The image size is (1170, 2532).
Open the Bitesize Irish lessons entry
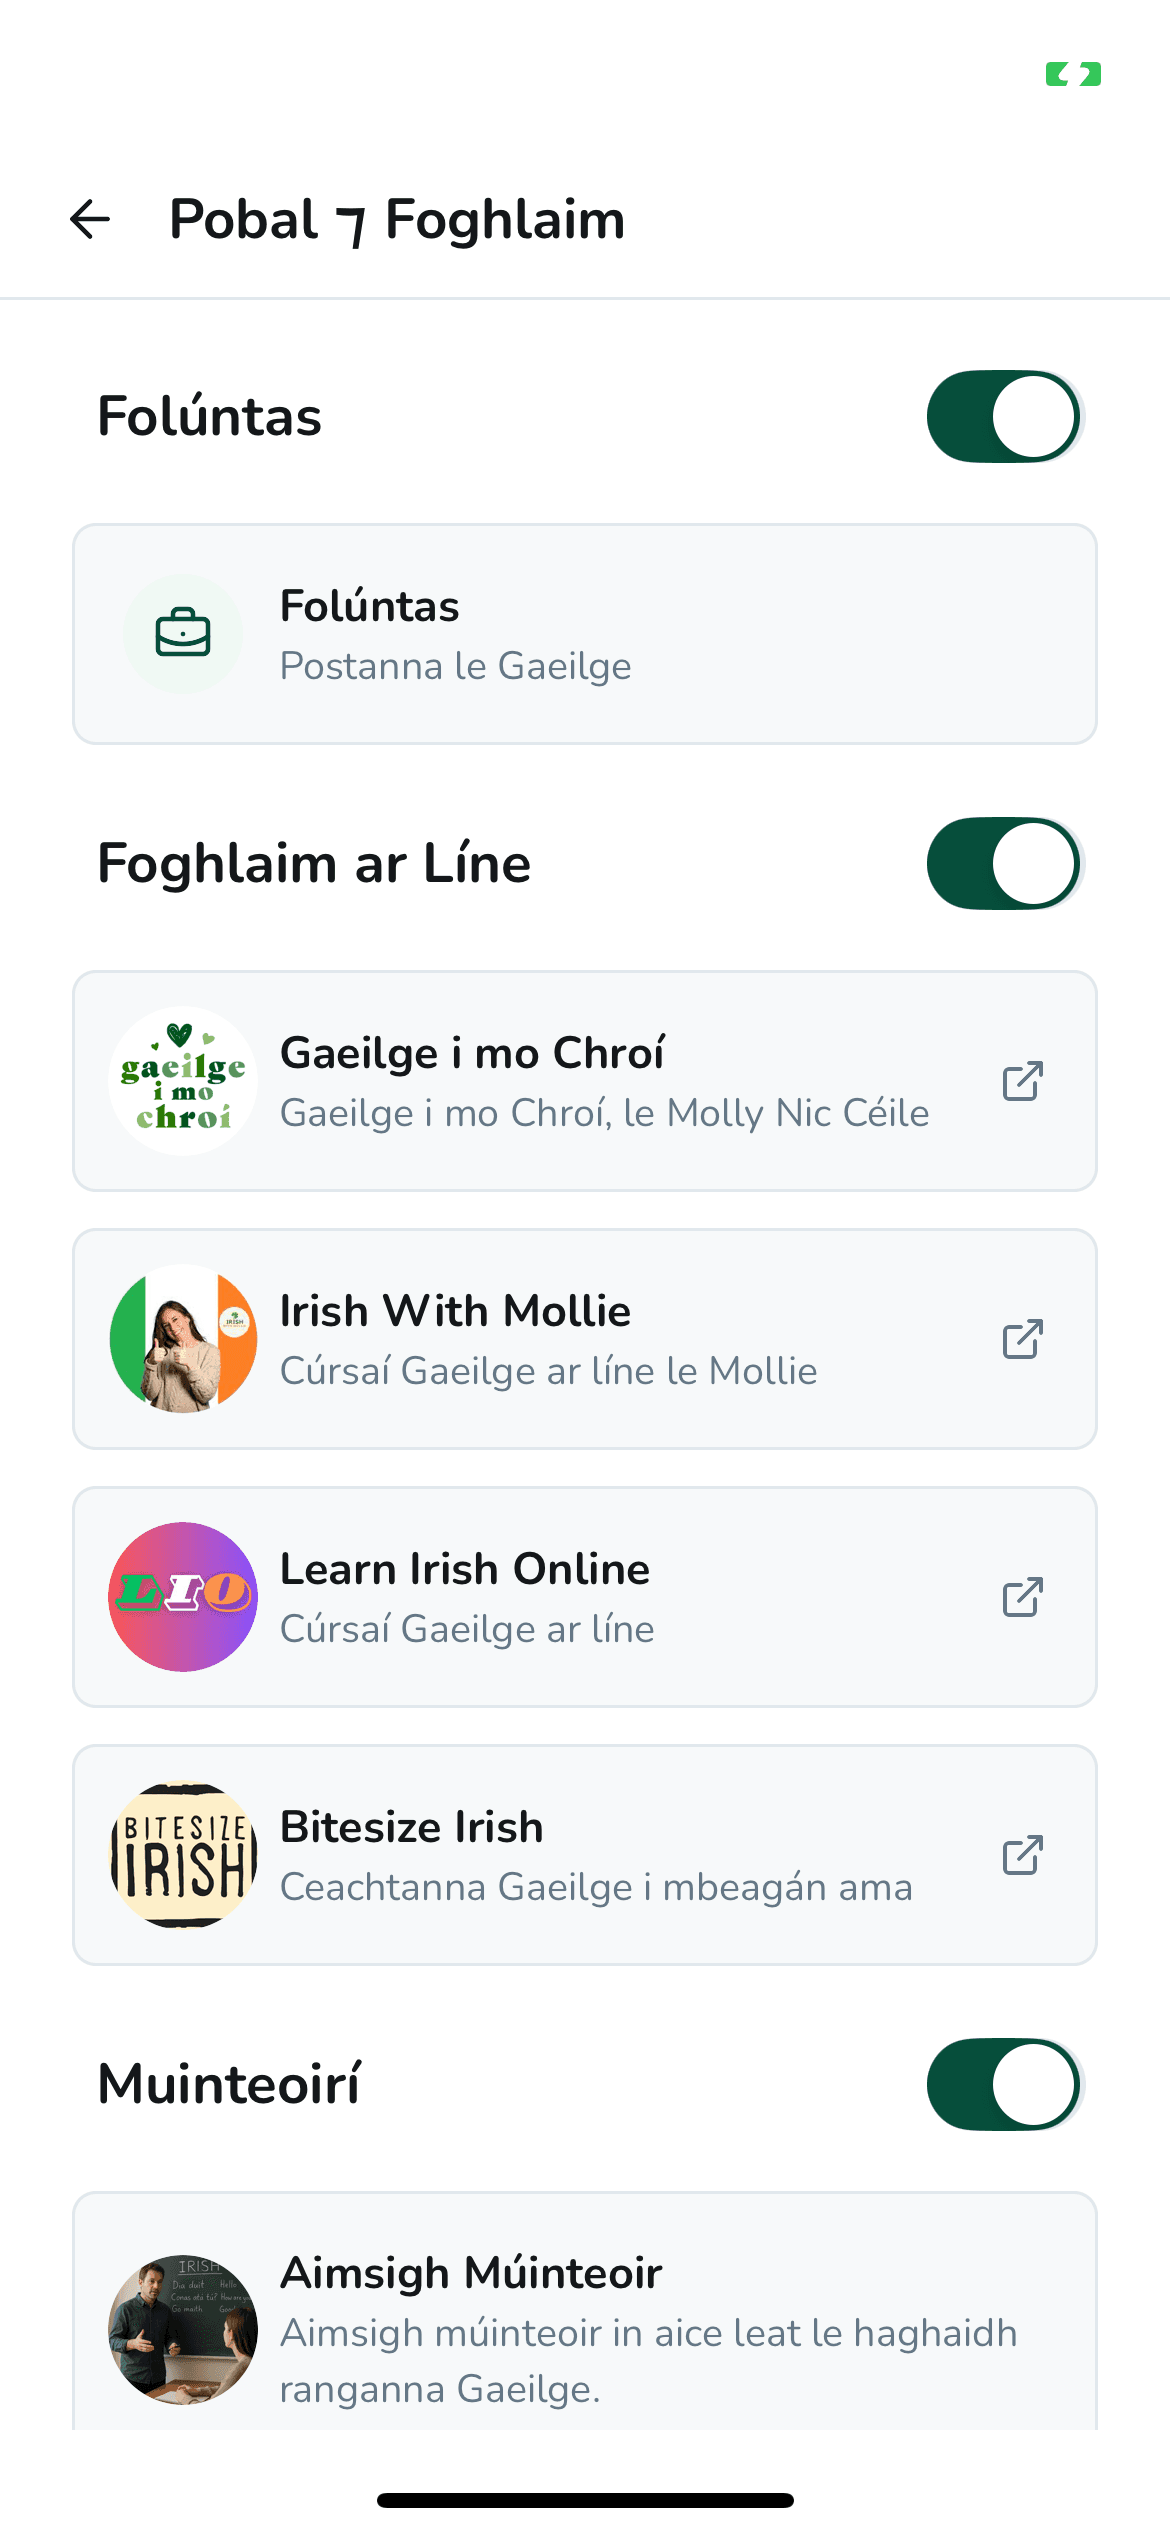click(x=584, y=1855)
